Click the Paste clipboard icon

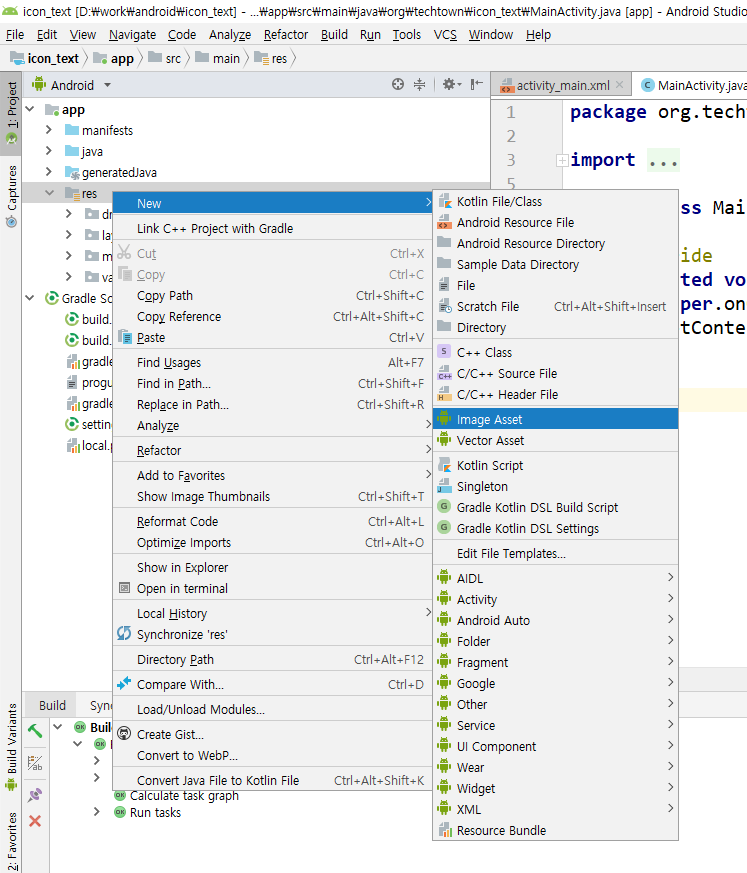[x=125, y=337]
